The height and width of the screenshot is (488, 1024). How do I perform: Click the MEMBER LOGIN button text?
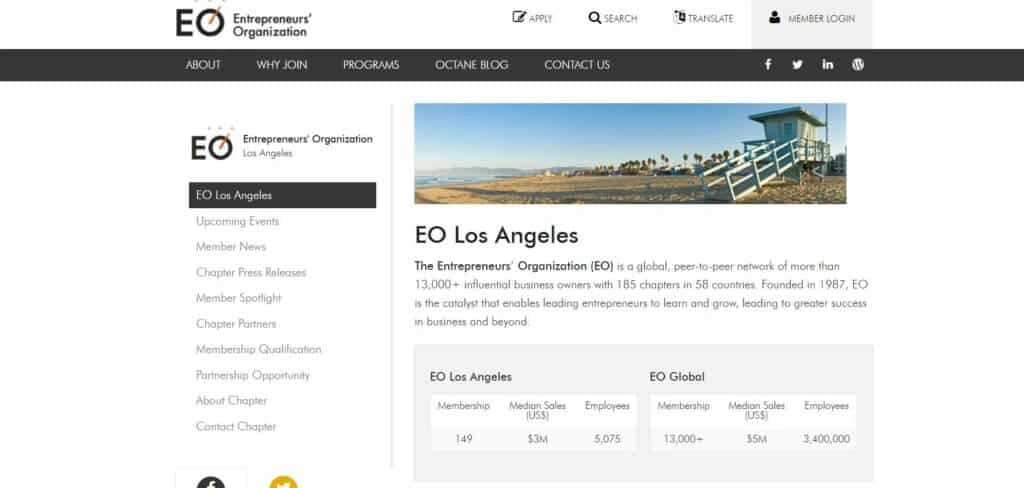click(821, 19)
